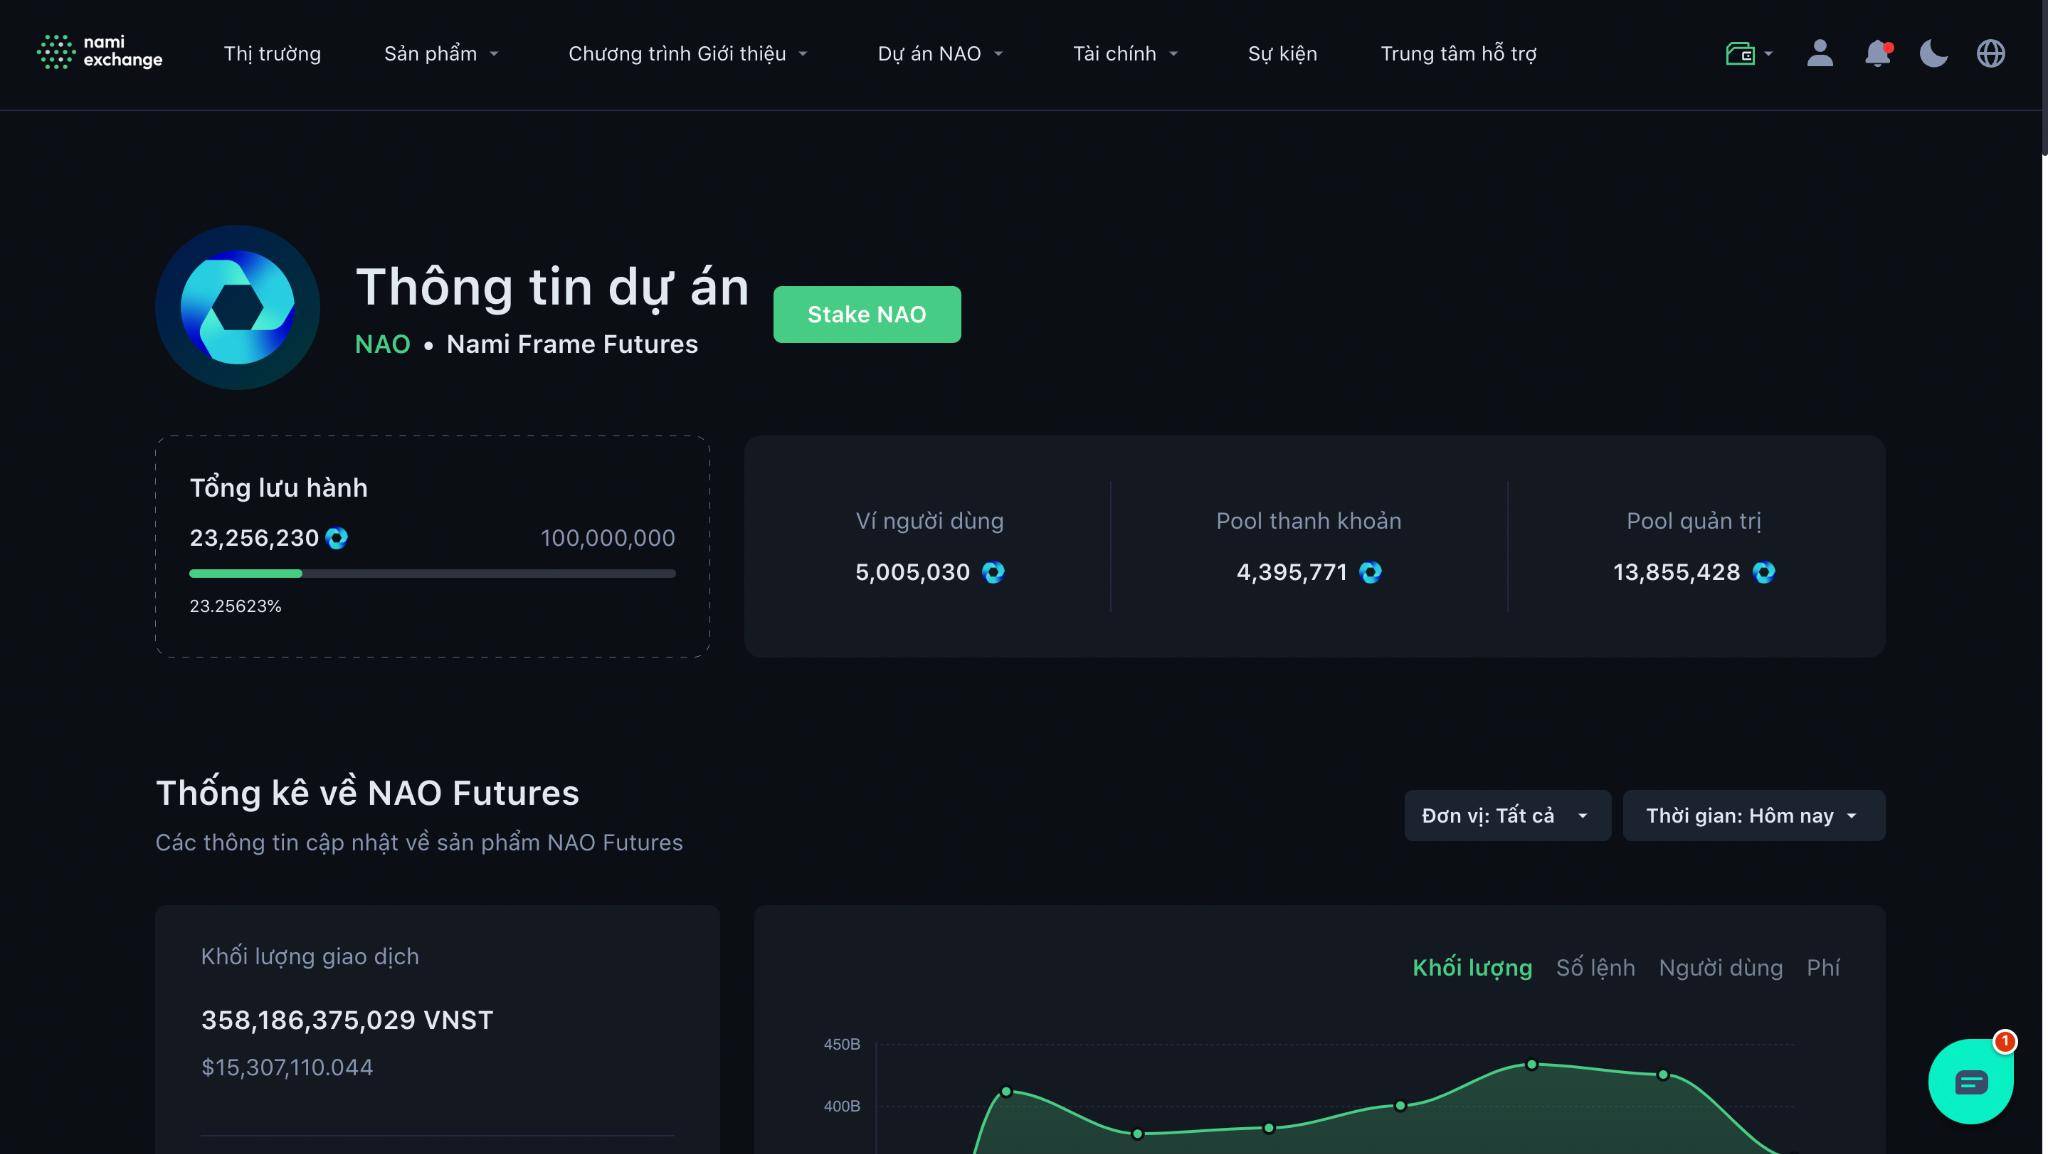Expand the Dự án NAO menu
The width and height of the screenshot is (2048, 1154).
coord(940,54)
